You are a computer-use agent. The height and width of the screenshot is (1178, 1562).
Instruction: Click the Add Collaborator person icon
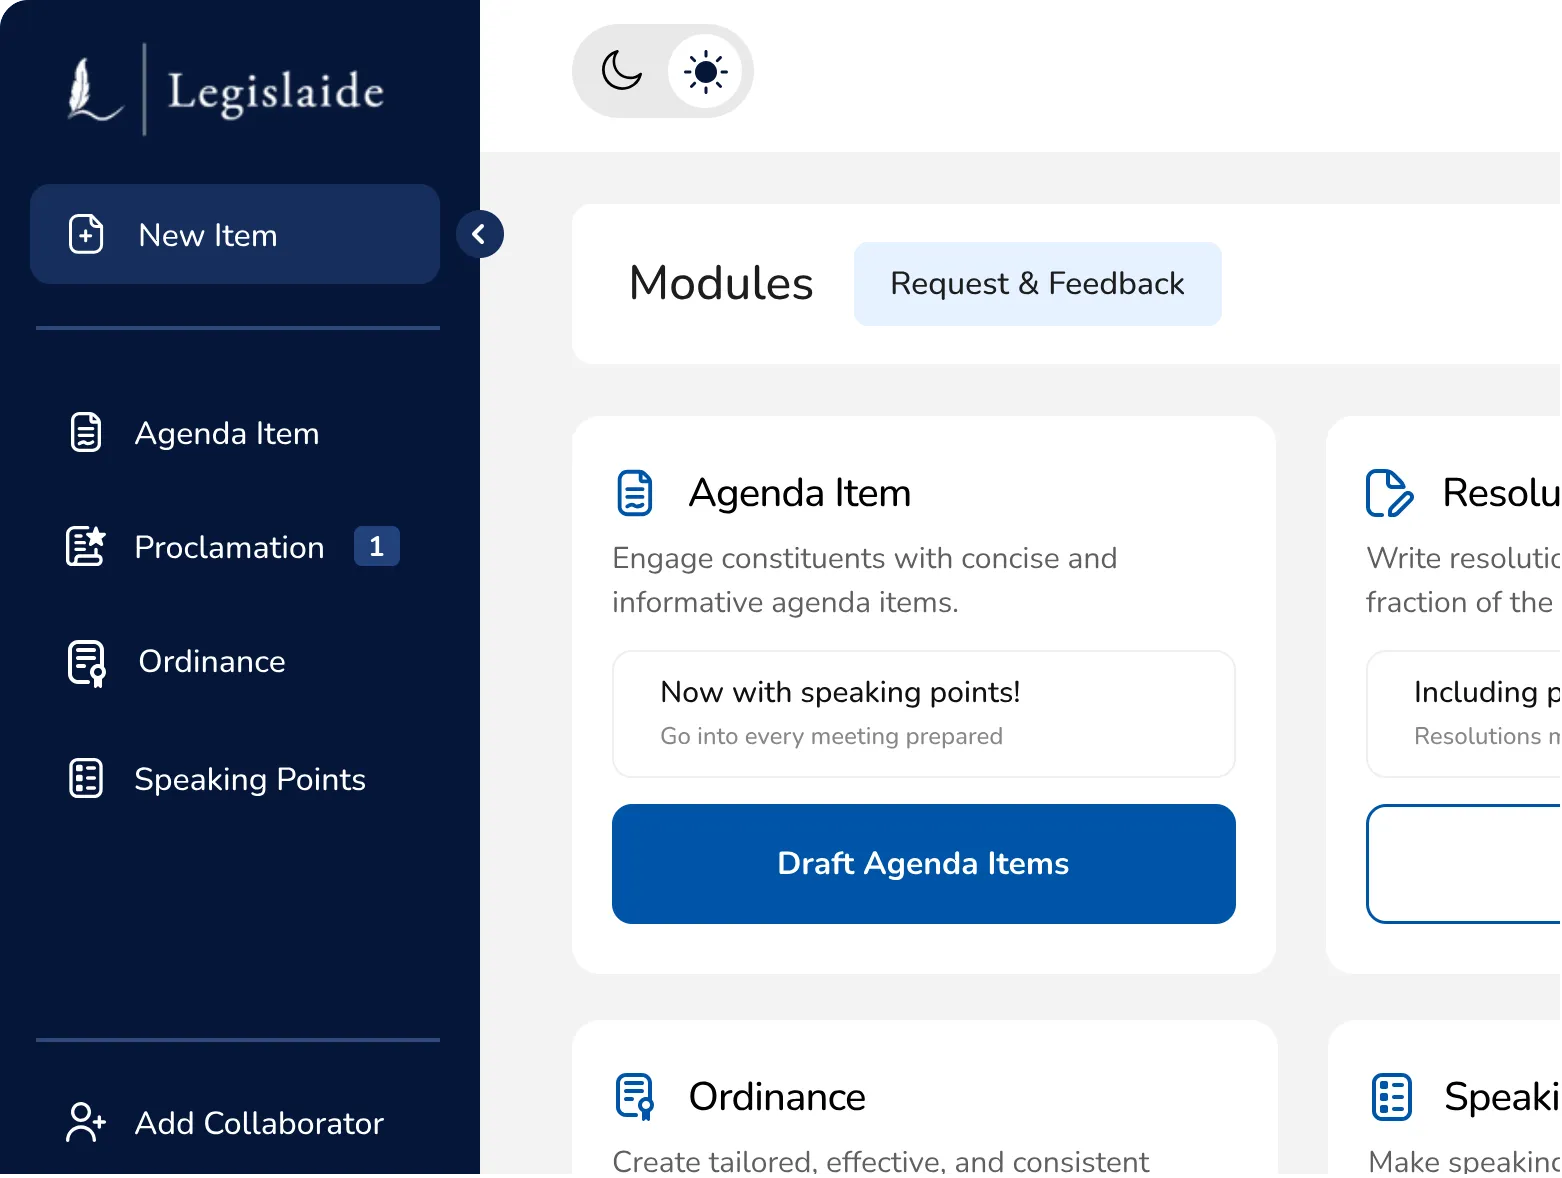(x=84, y=1122)
